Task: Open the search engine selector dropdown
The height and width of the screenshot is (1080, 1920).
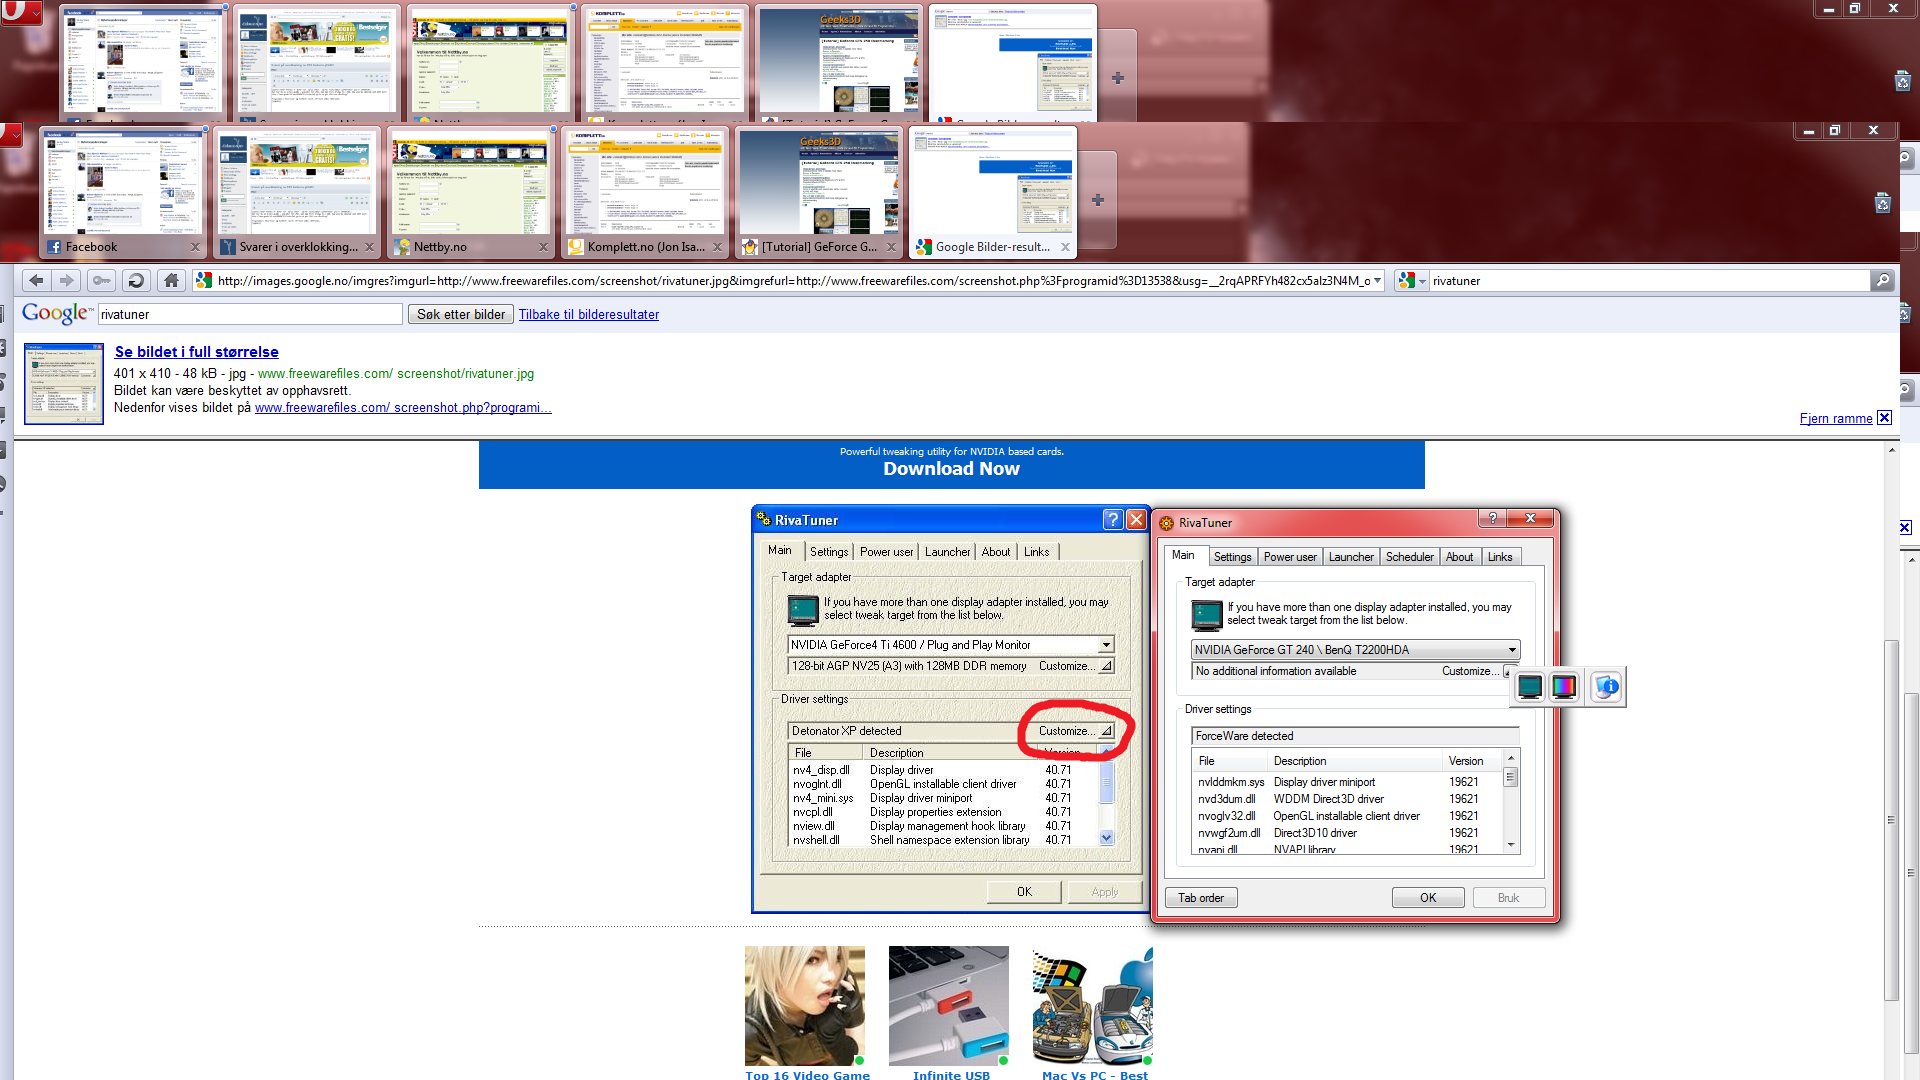Action: 1412,281
